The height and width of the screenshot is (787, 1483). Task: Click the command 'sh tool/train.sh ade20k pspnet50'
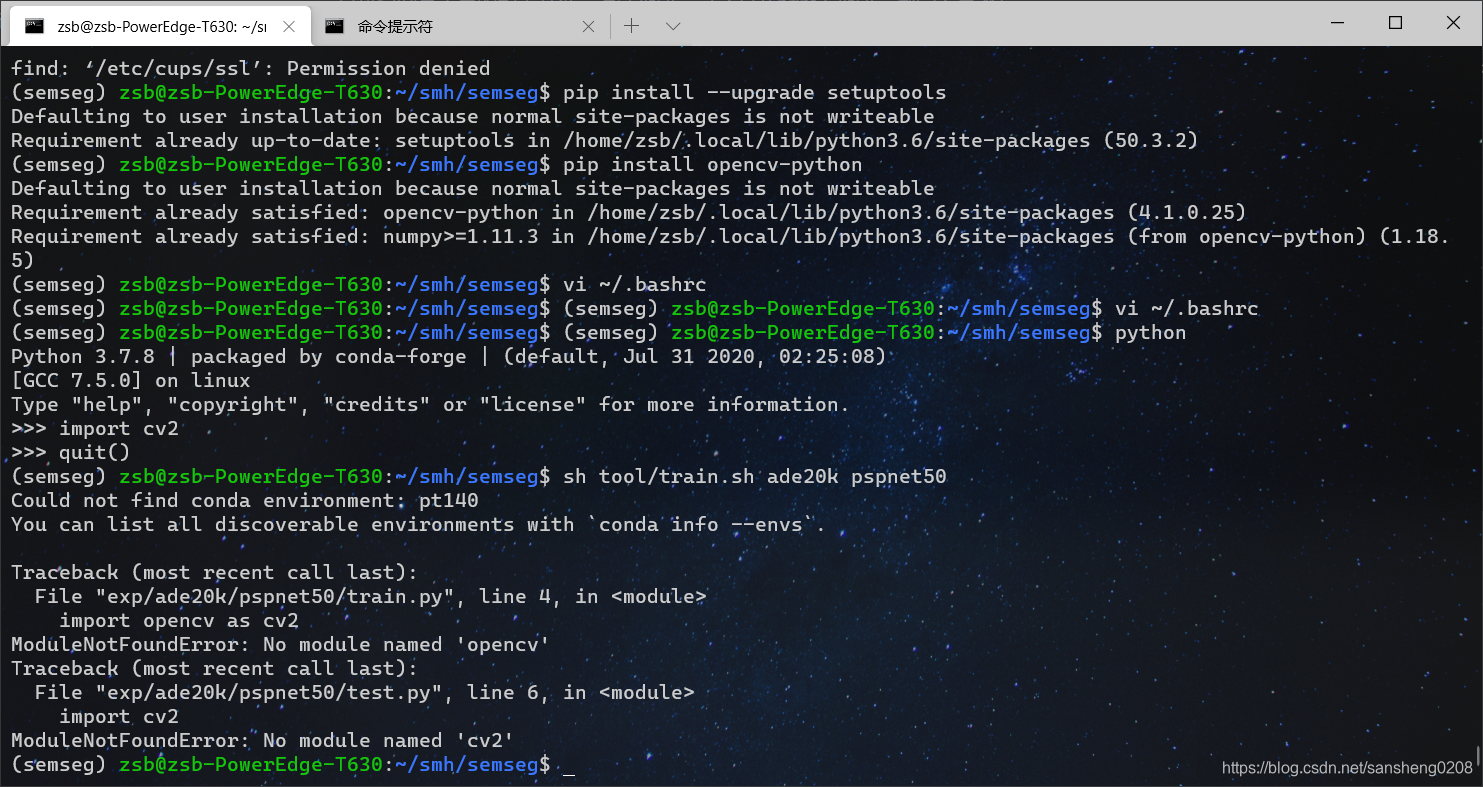[755, 476]
